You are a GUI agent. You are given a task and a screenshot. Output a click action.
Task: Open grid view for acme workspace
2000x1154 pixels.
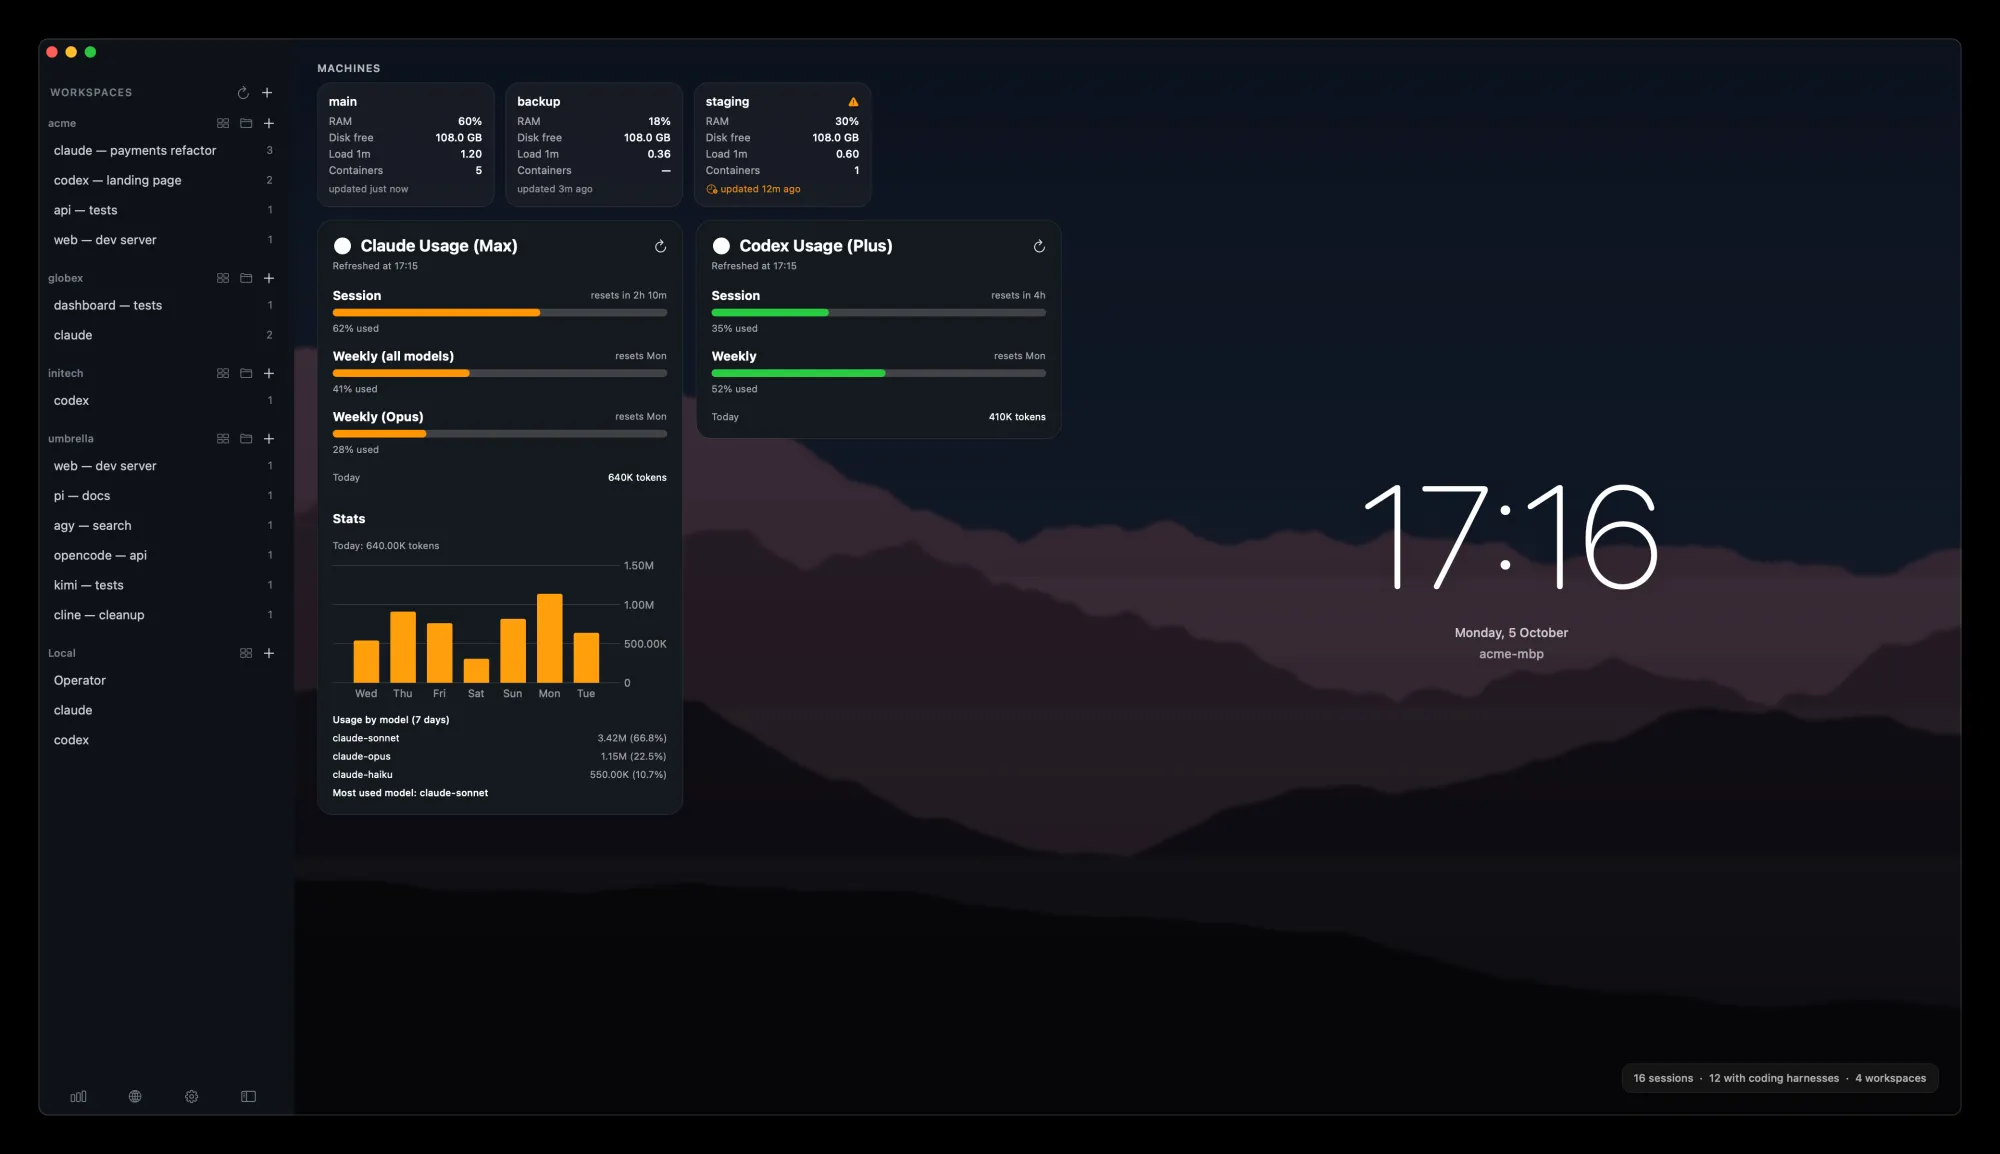[223, 123]
